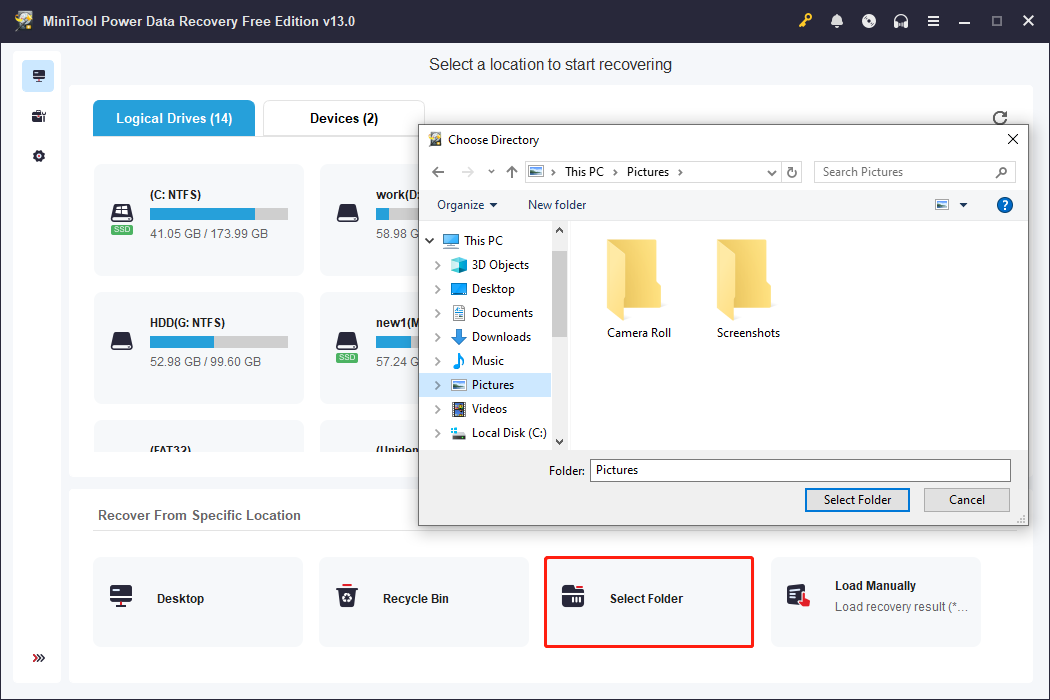The height and width of the screenshot is (700, 1050).
Task: Expand the Pictures tree node
Action: click(437, 385)
